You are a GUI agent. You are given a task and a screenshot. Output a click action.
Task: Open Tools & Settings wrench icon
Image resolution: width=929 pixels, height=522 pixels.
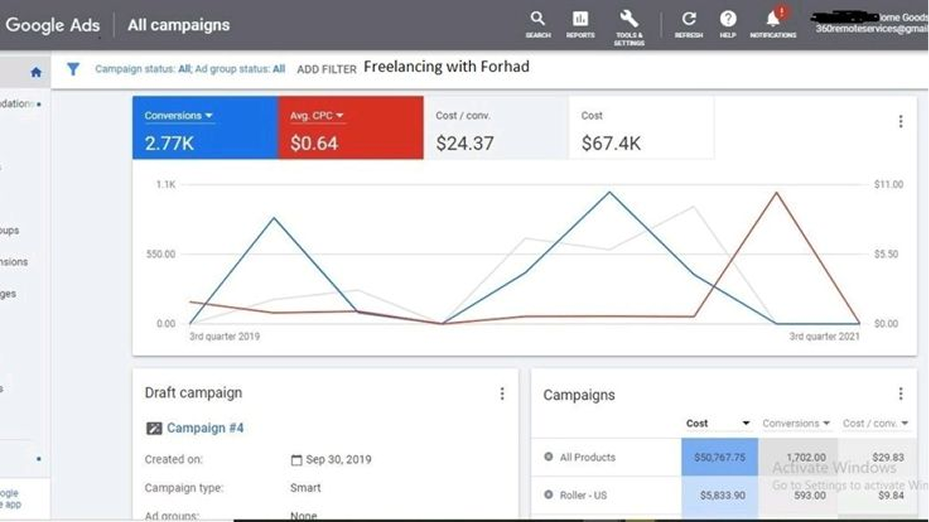[629, 19]
